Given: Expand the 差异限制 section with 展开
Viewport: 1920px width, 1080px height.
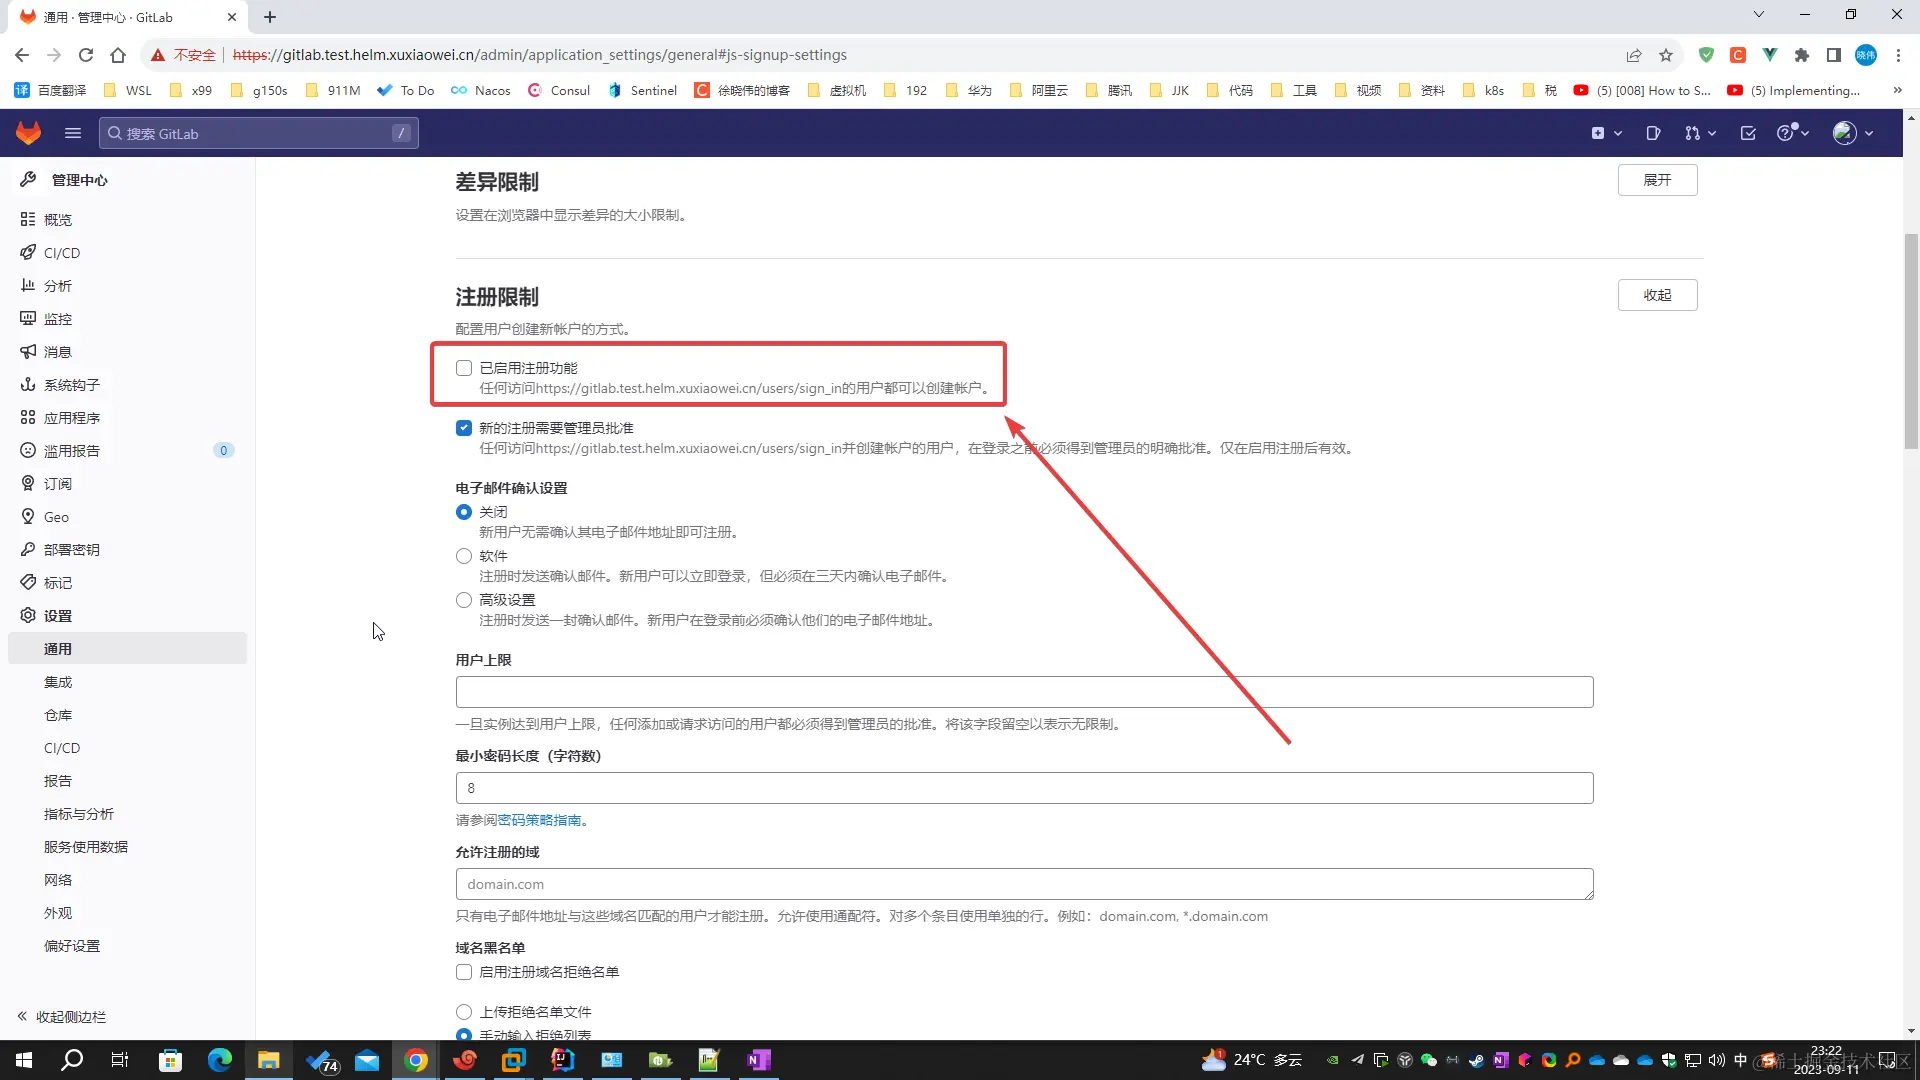Looking at the screenshot, I should click(x=1657, y=180).
